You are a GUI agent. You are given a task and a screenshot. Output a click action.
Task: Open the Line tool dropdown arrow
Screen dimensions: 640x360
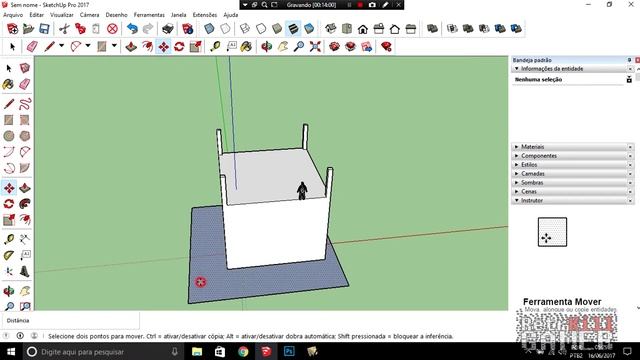coord(62,46)
